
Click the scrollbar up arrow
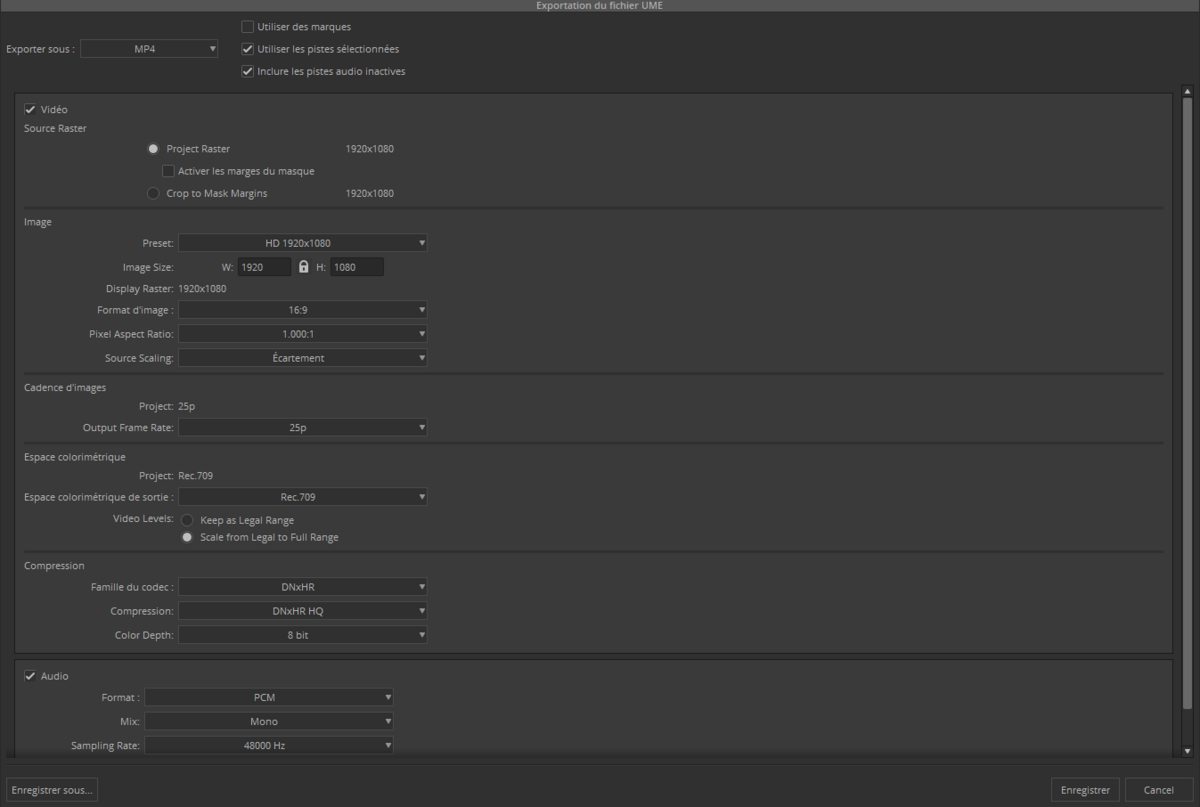pos(1188,91)
